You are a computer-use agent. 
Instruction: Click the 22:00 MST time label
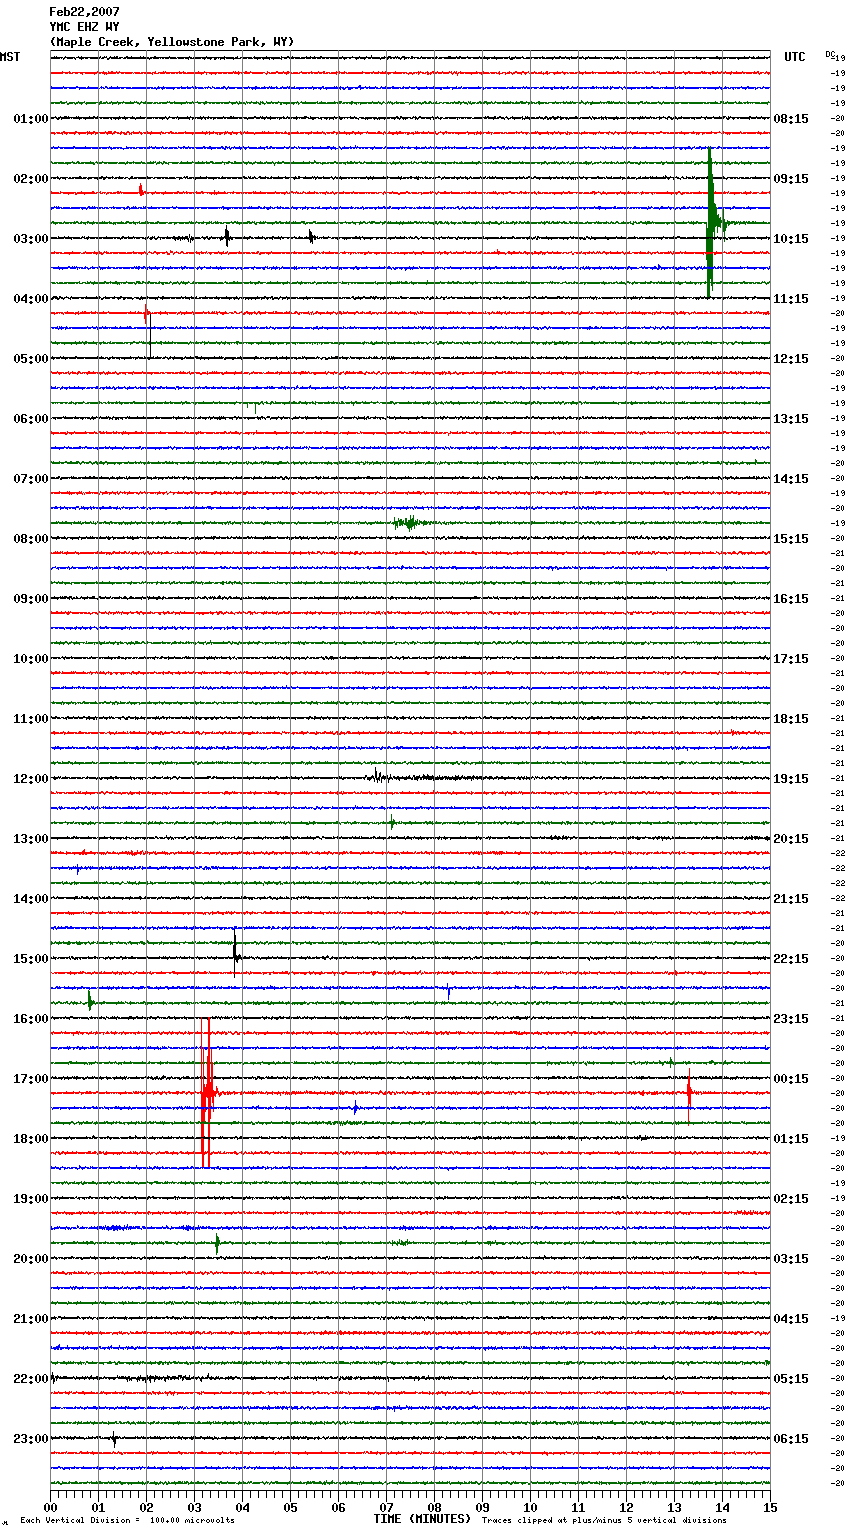(x=30, y=1379)
